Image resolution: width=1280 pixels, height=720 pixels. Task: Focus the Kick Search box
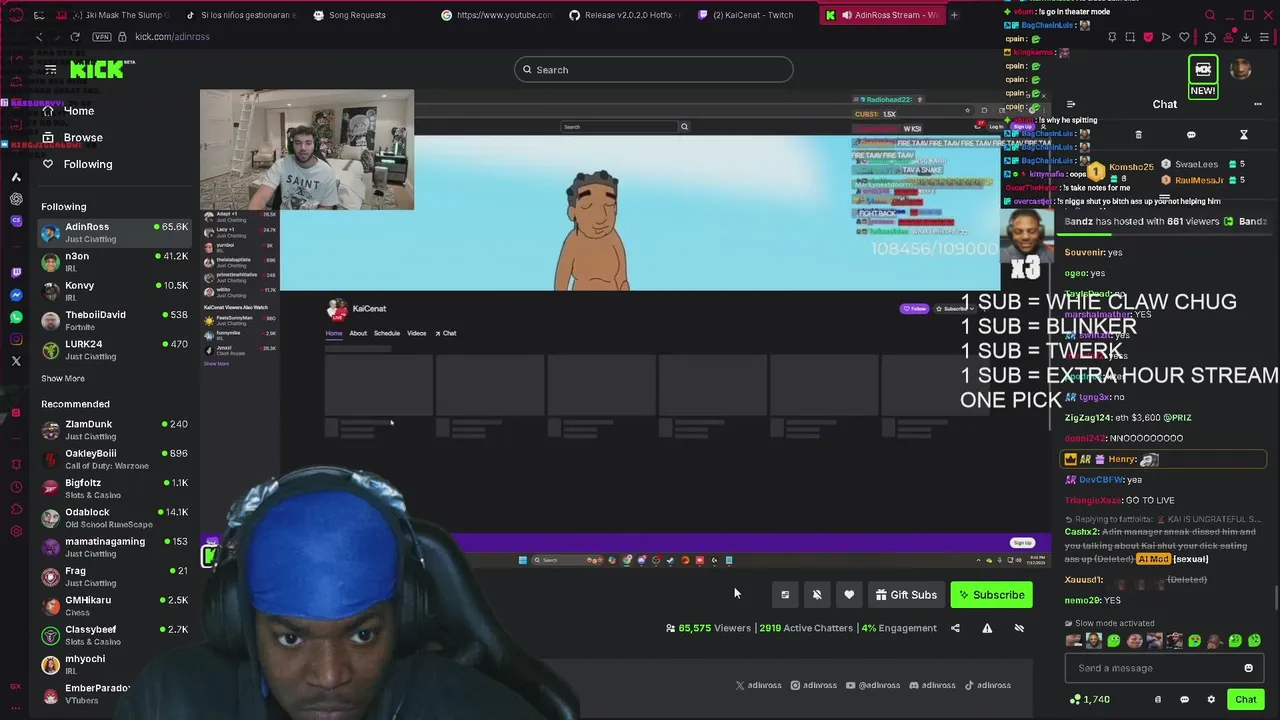654,70
